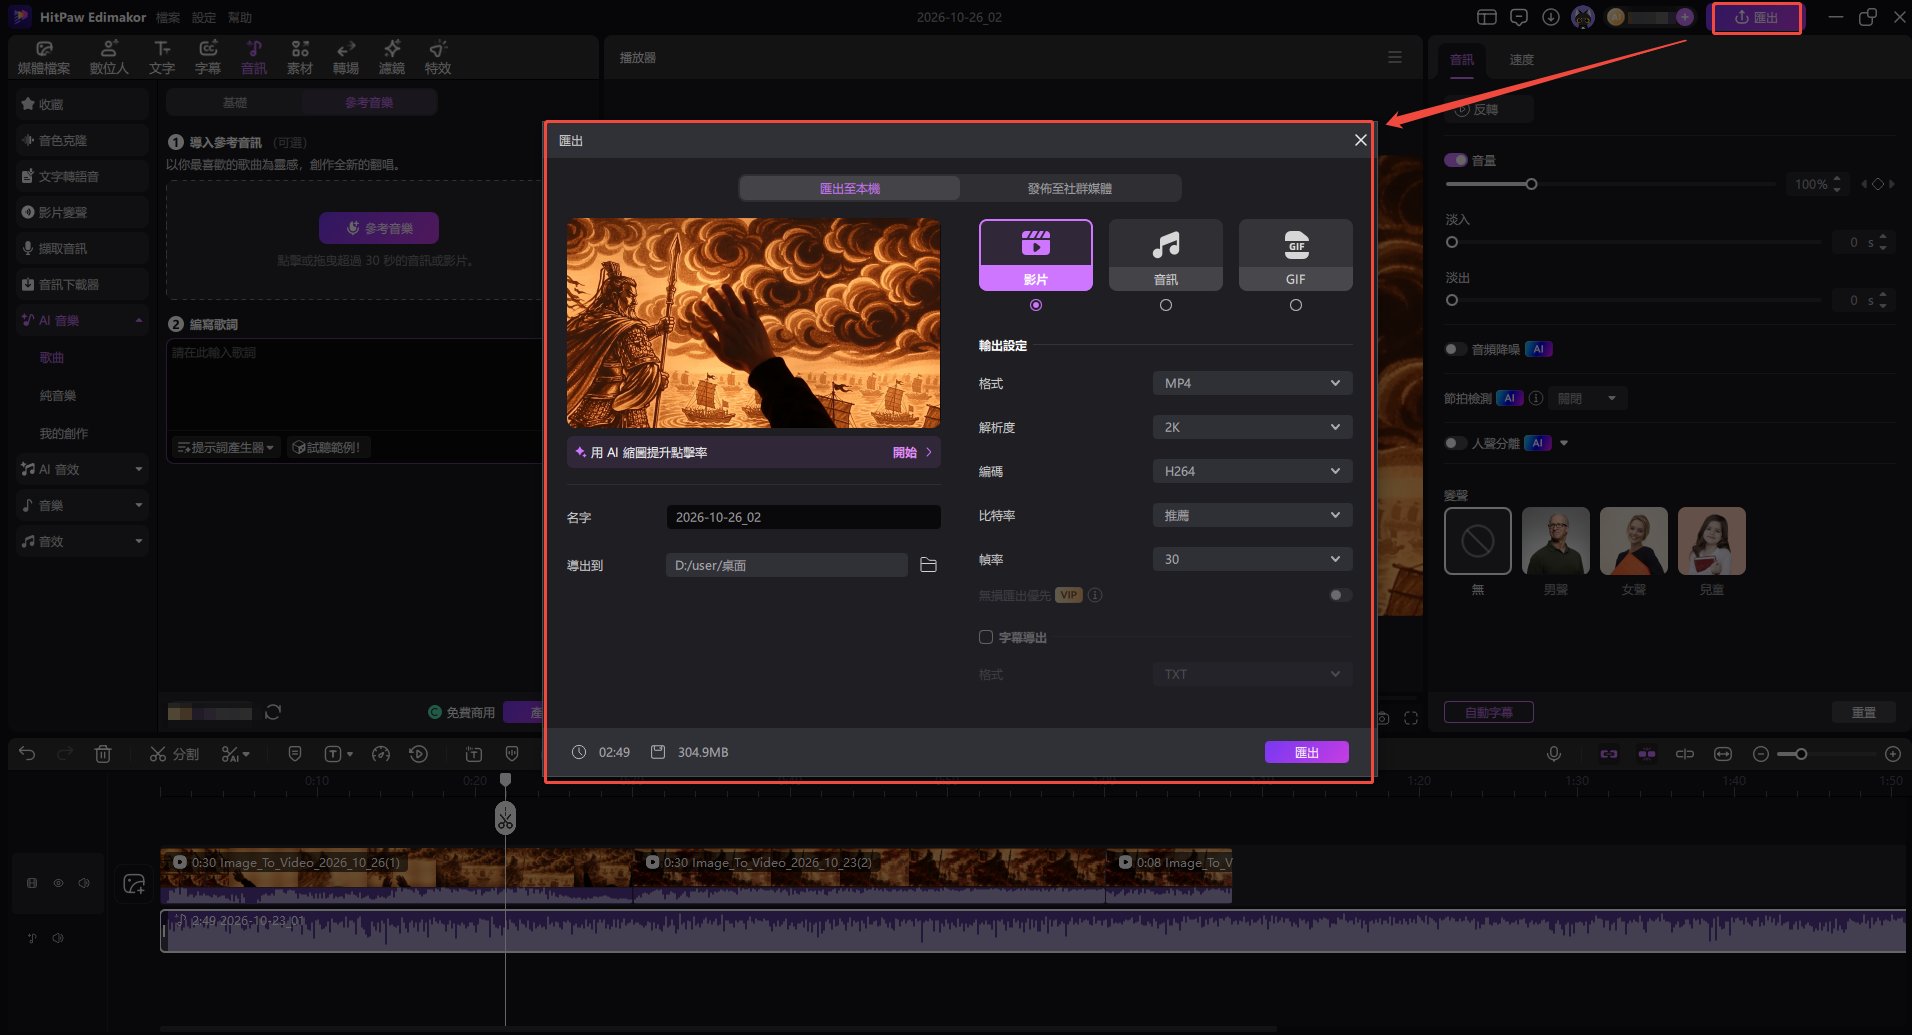This screenshot has height=1035, width=1912.
Task: Click the delete trash icon in timeline toolbar
Action: click(x=103, y=754)
